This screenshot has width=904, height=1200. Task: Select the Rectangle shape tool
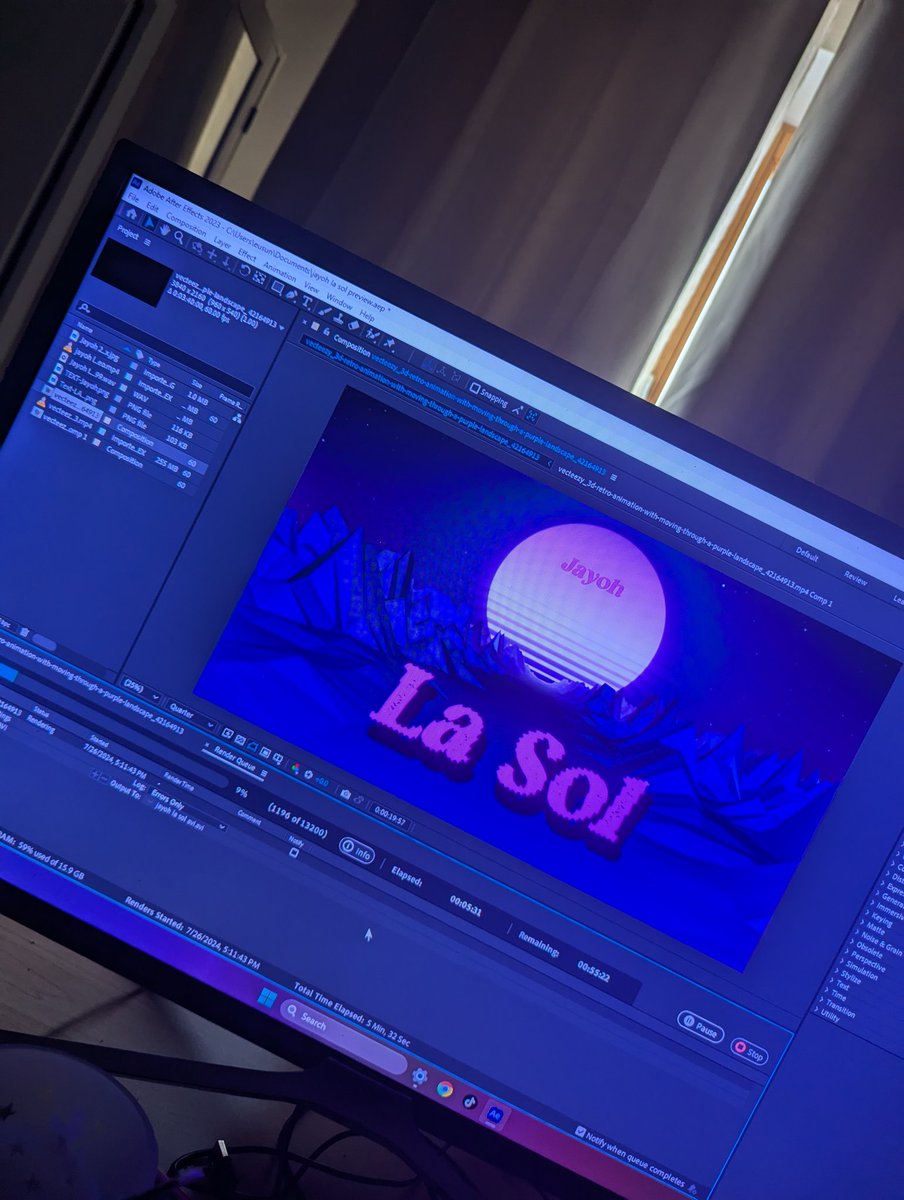[277, 286]
